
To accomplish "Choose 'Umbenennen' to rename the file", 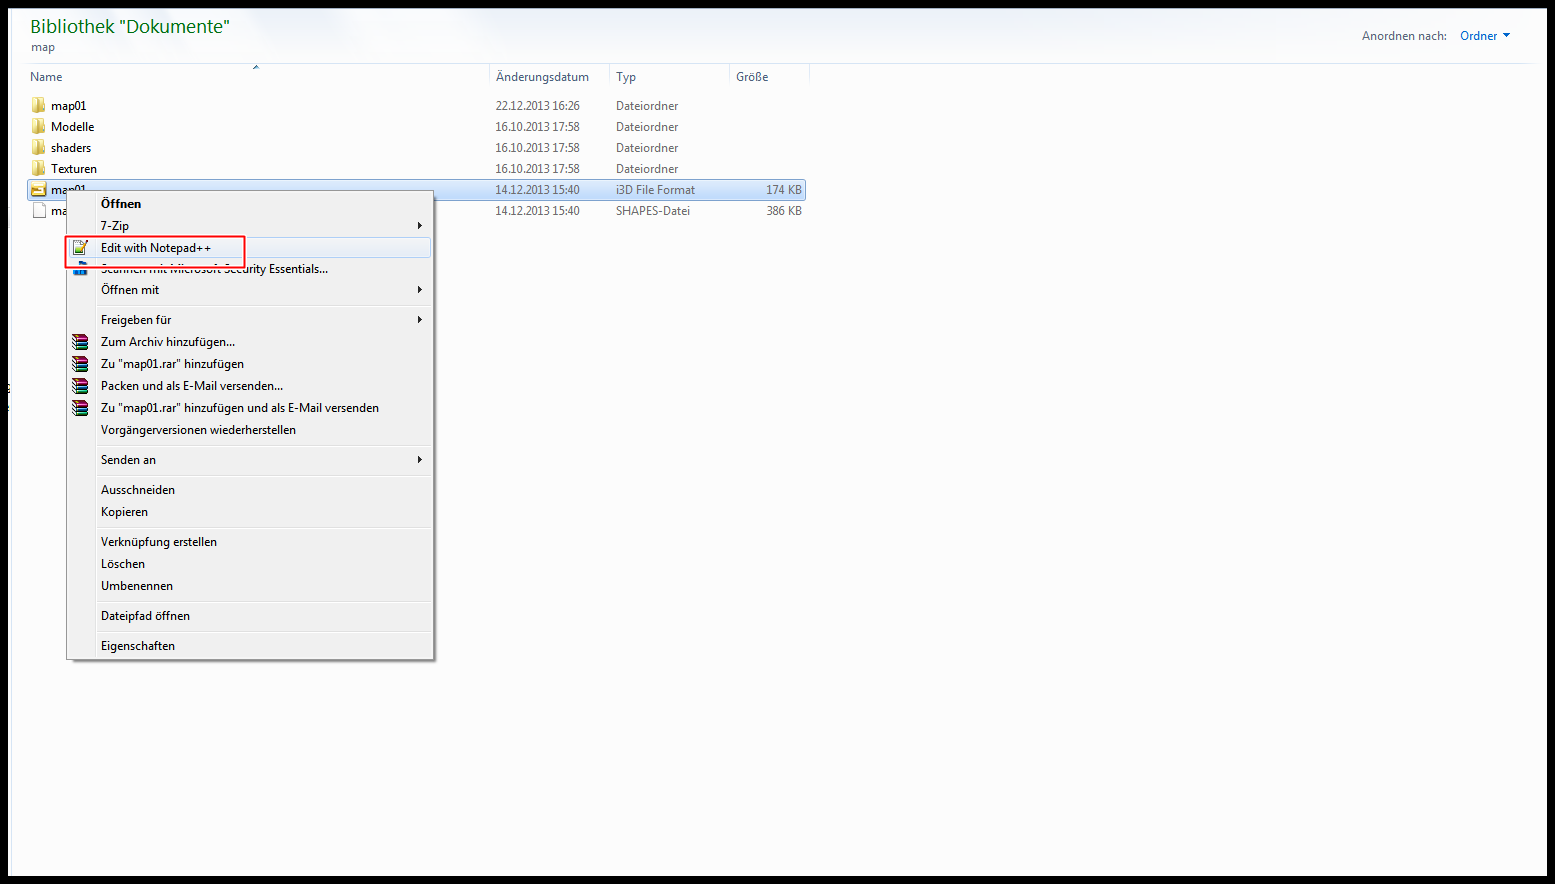I will click(137, 586).
